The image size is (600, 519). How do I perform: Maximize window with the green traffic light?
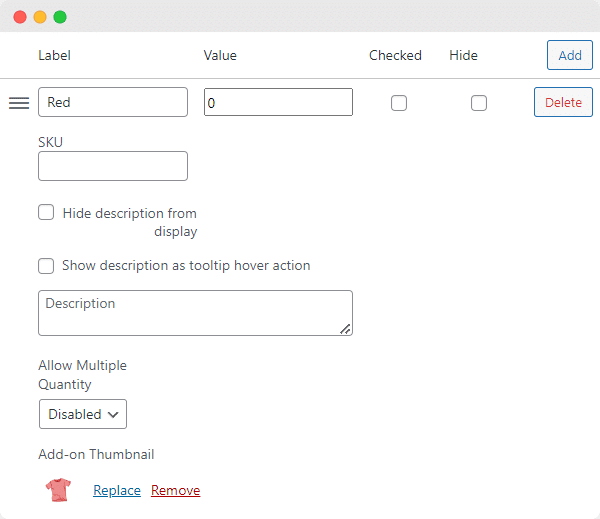60,17
